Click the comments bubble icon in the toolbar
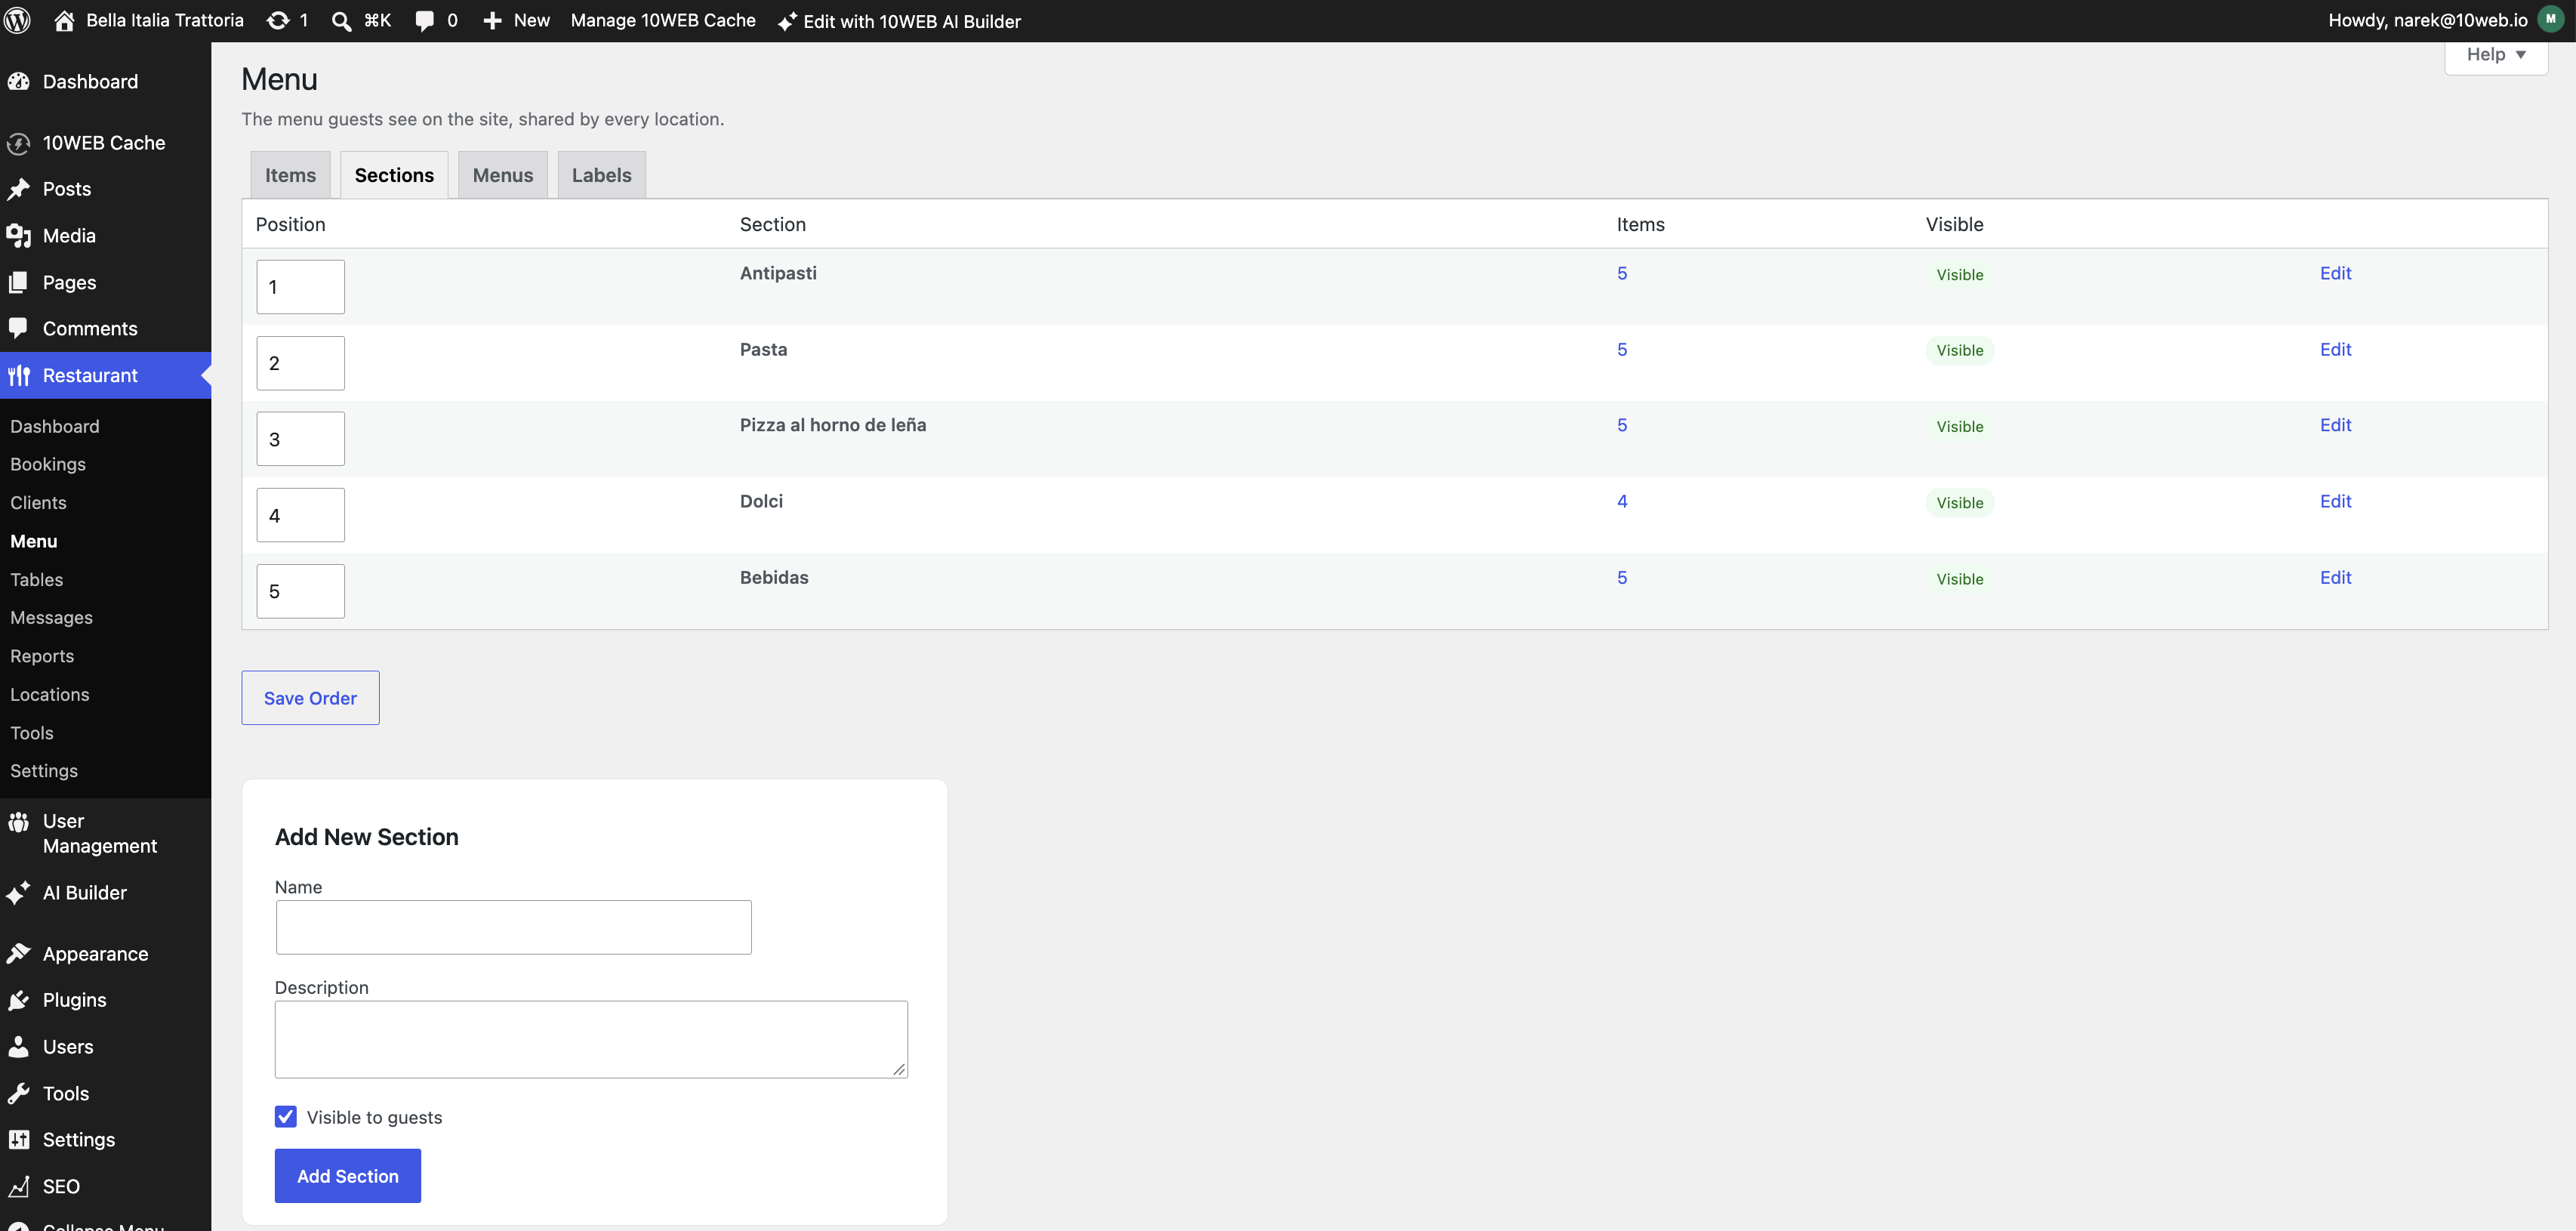This screenshot has width=2576, height=1231. pyautogui.click(x=425, y=21)
